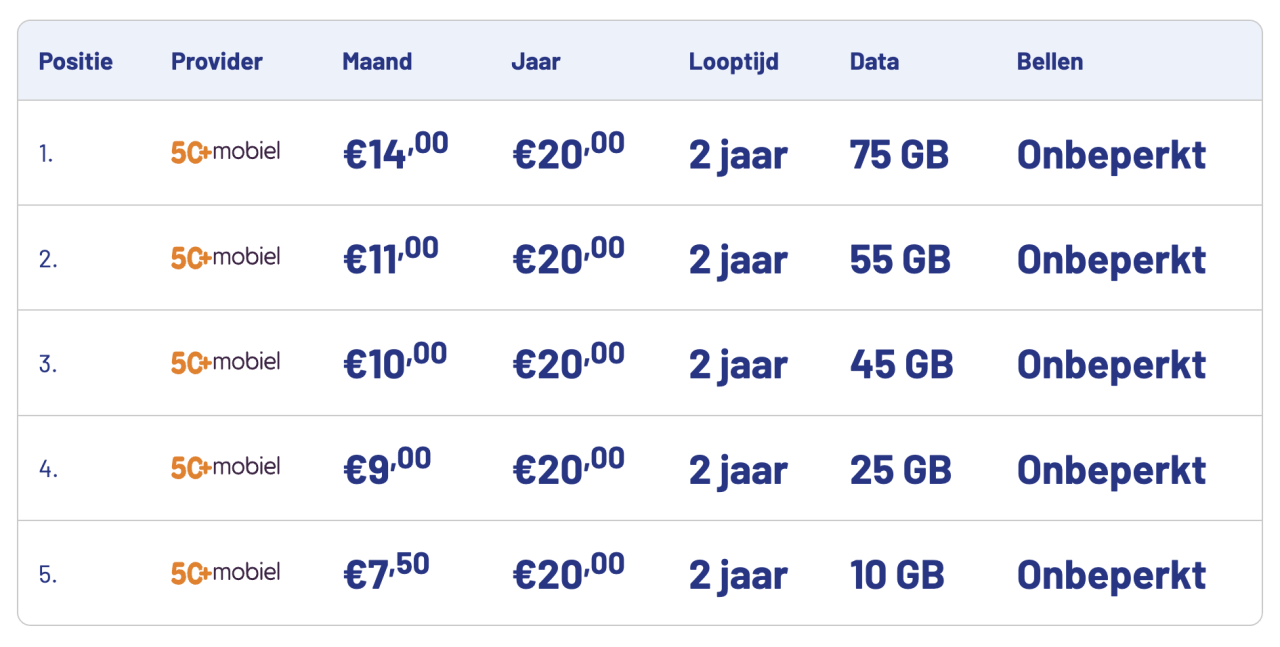Click the Data column header
This screenshot has width=1280, height=647.
click(874, 61)
